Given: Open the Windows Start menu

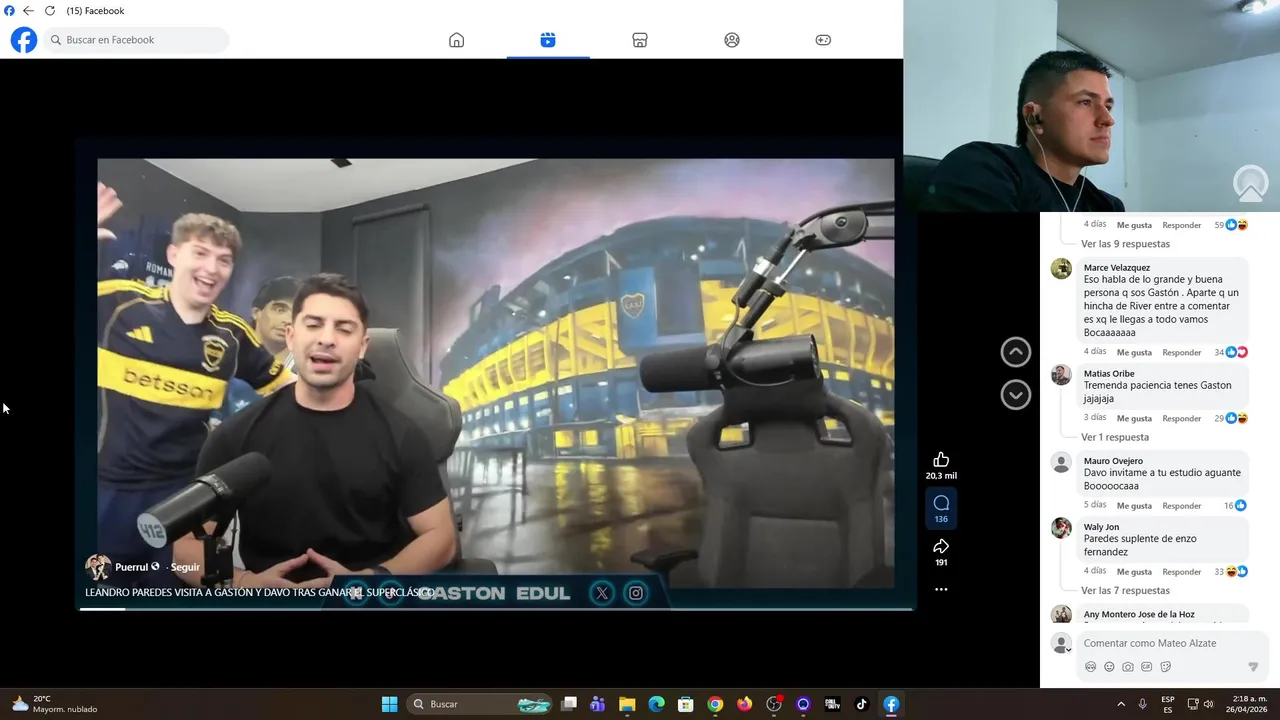Looking at the screenshot, I should 390,704.
